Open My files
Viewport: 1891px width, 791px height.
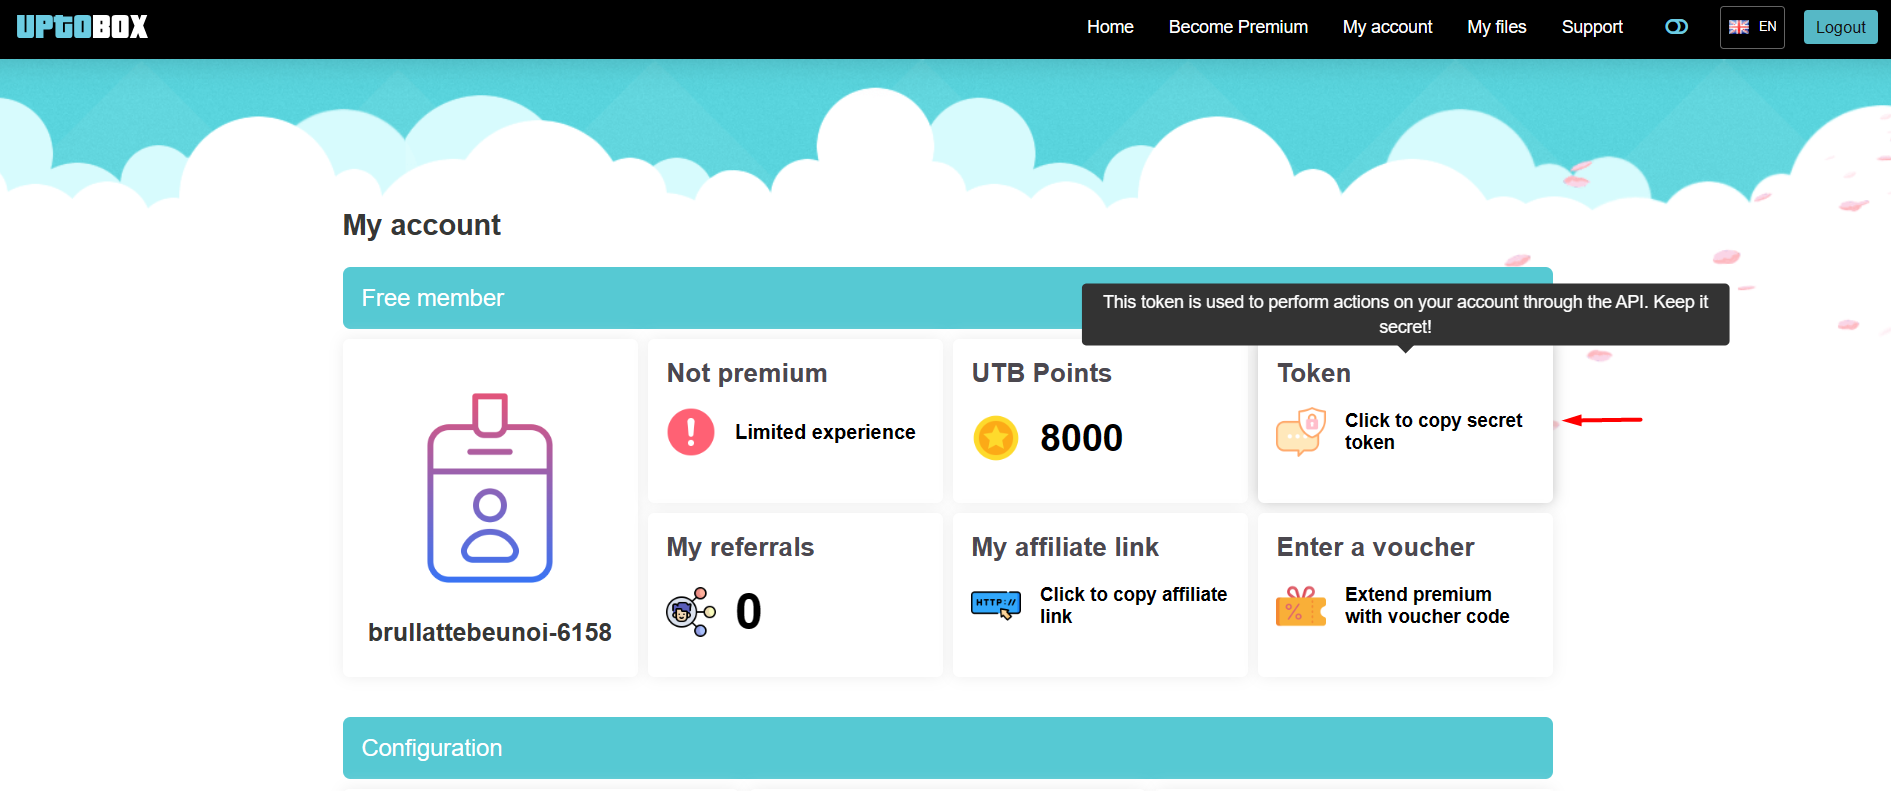coord(1496,27)
